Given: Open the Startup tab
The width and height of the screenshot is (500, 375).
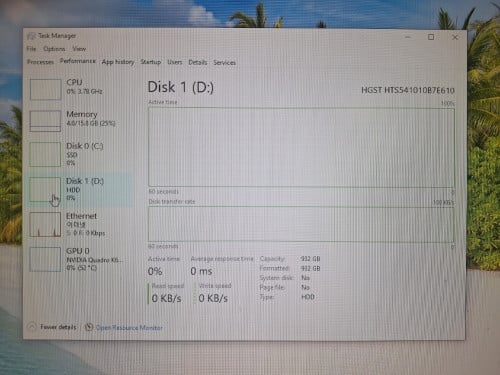Looking at the screenshot, I should click(x=151, y=62).
